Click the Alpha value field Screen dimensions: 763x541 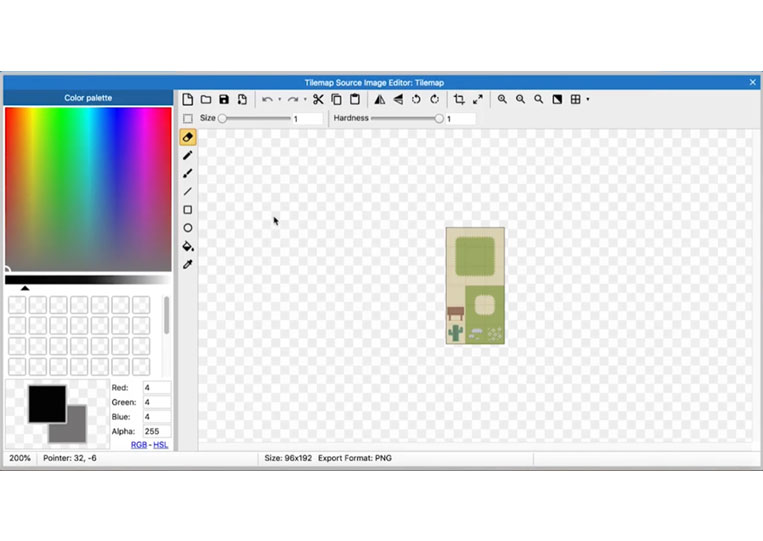tap(157, 432)
